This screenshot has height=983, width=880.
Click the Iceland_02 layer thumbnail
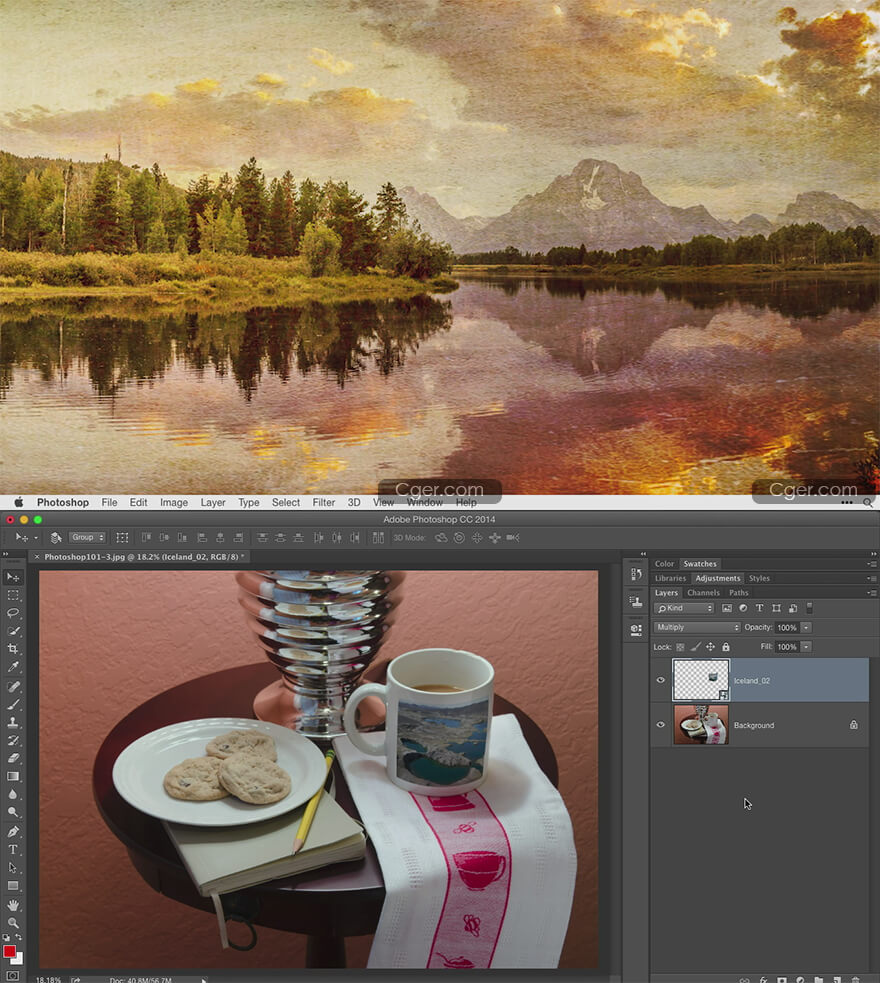[x=701, y=680]
